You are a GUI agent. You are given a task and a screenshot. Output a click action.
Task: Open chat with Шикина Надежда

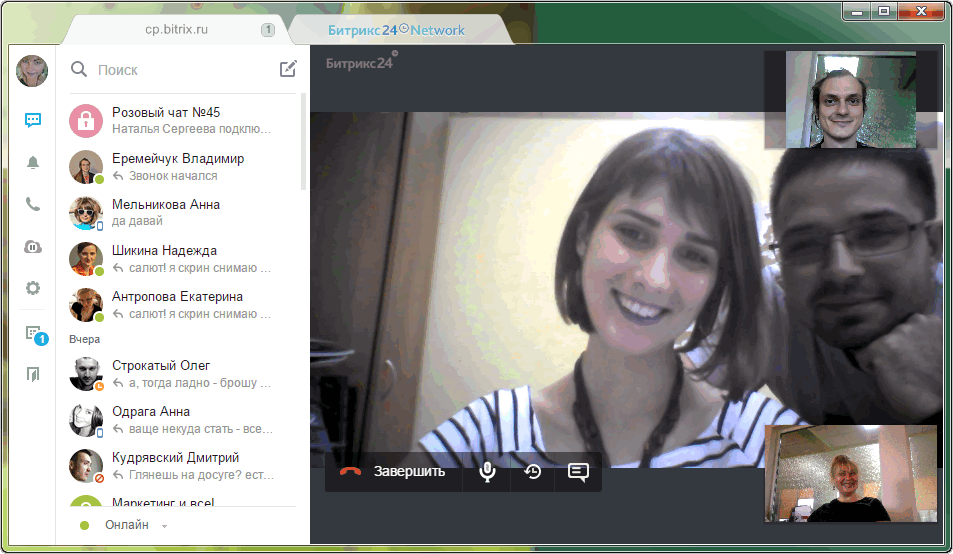coord(182,259)
